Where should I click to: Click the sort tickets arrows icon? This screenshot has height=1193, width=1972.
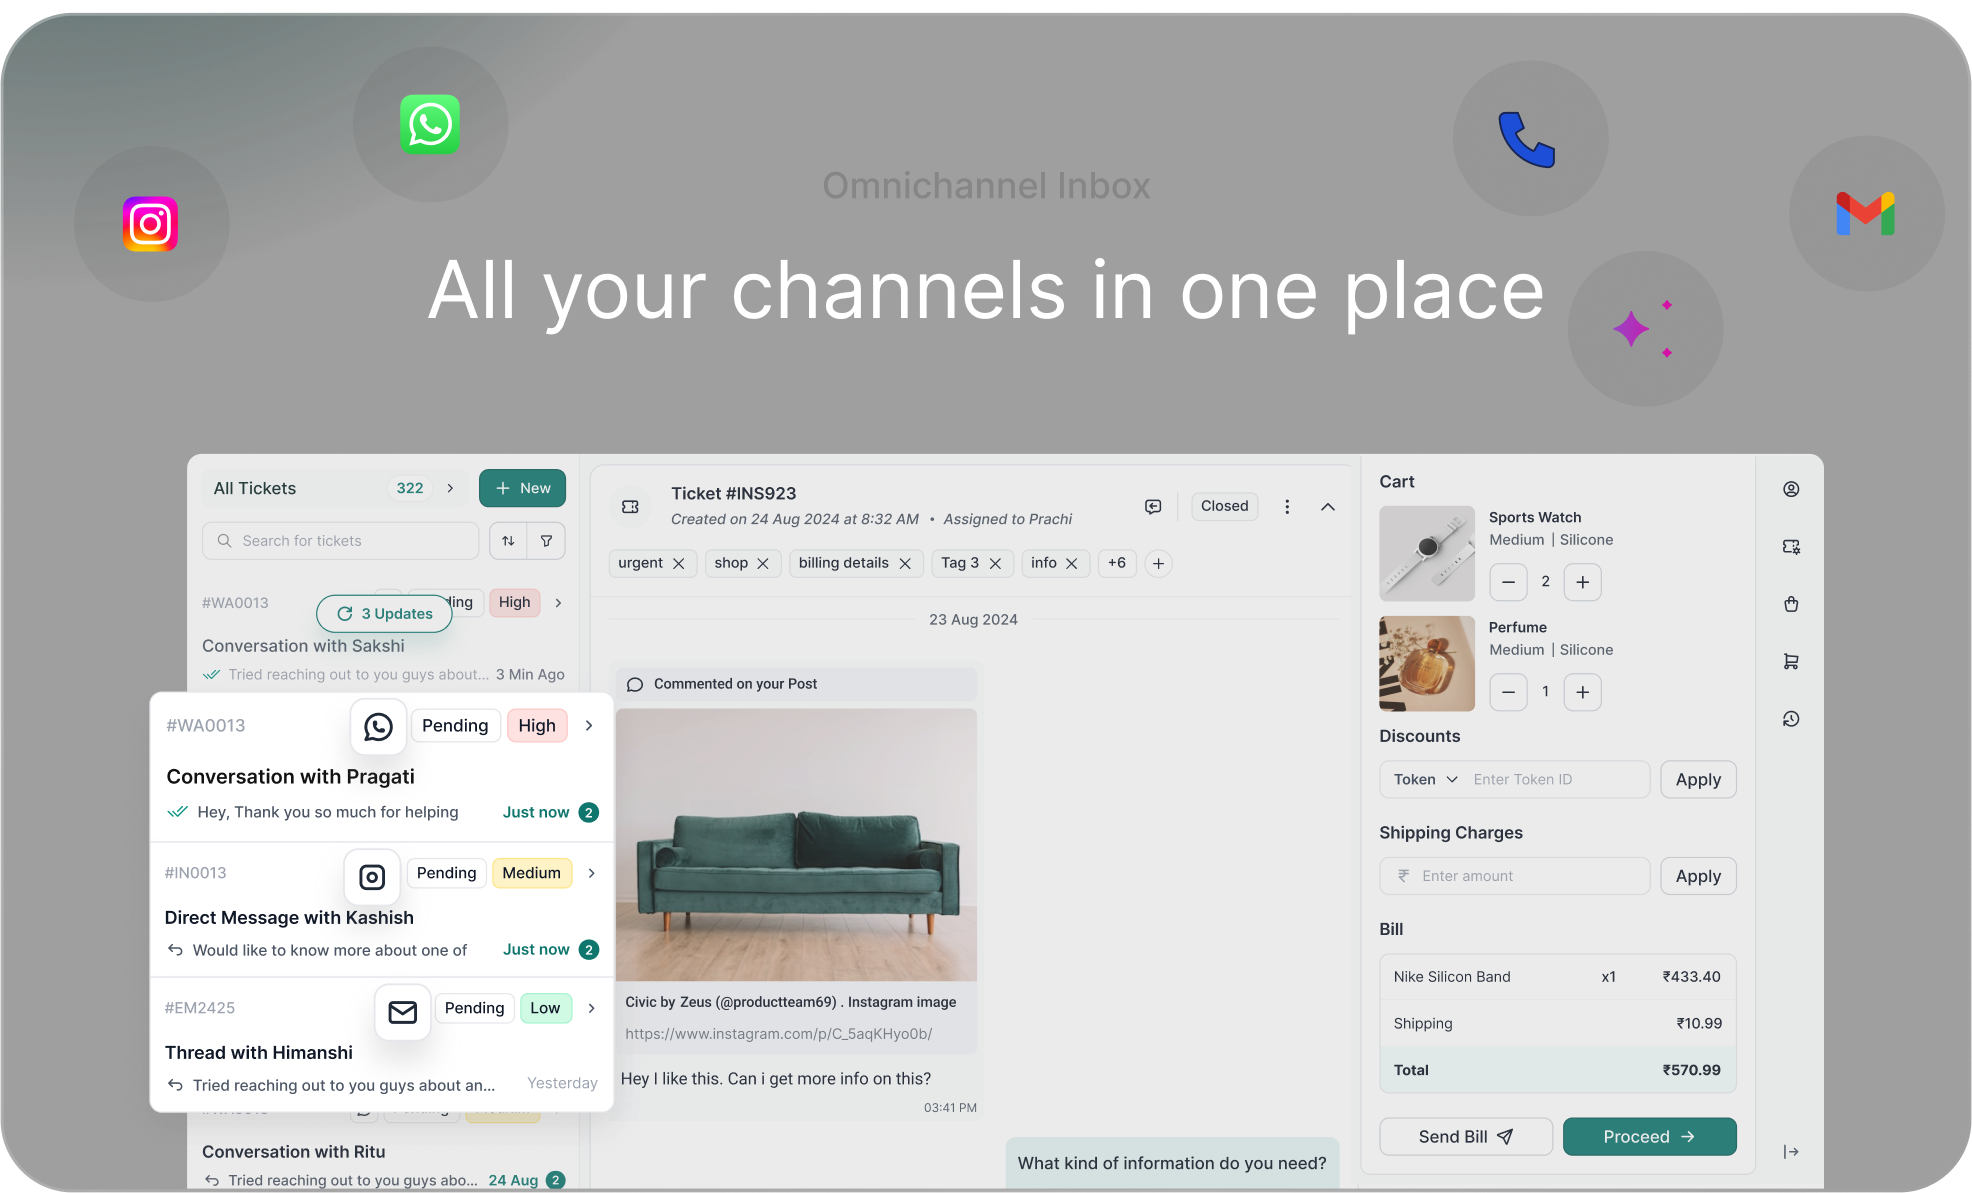508,541
